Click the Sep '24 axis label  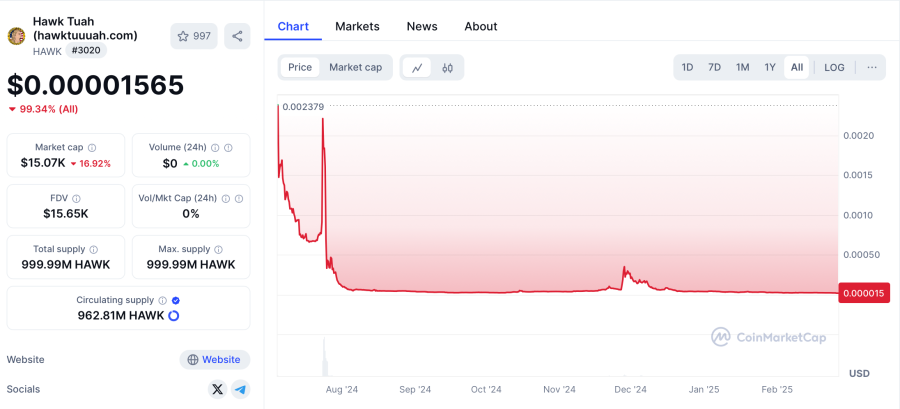coord(415,389)
